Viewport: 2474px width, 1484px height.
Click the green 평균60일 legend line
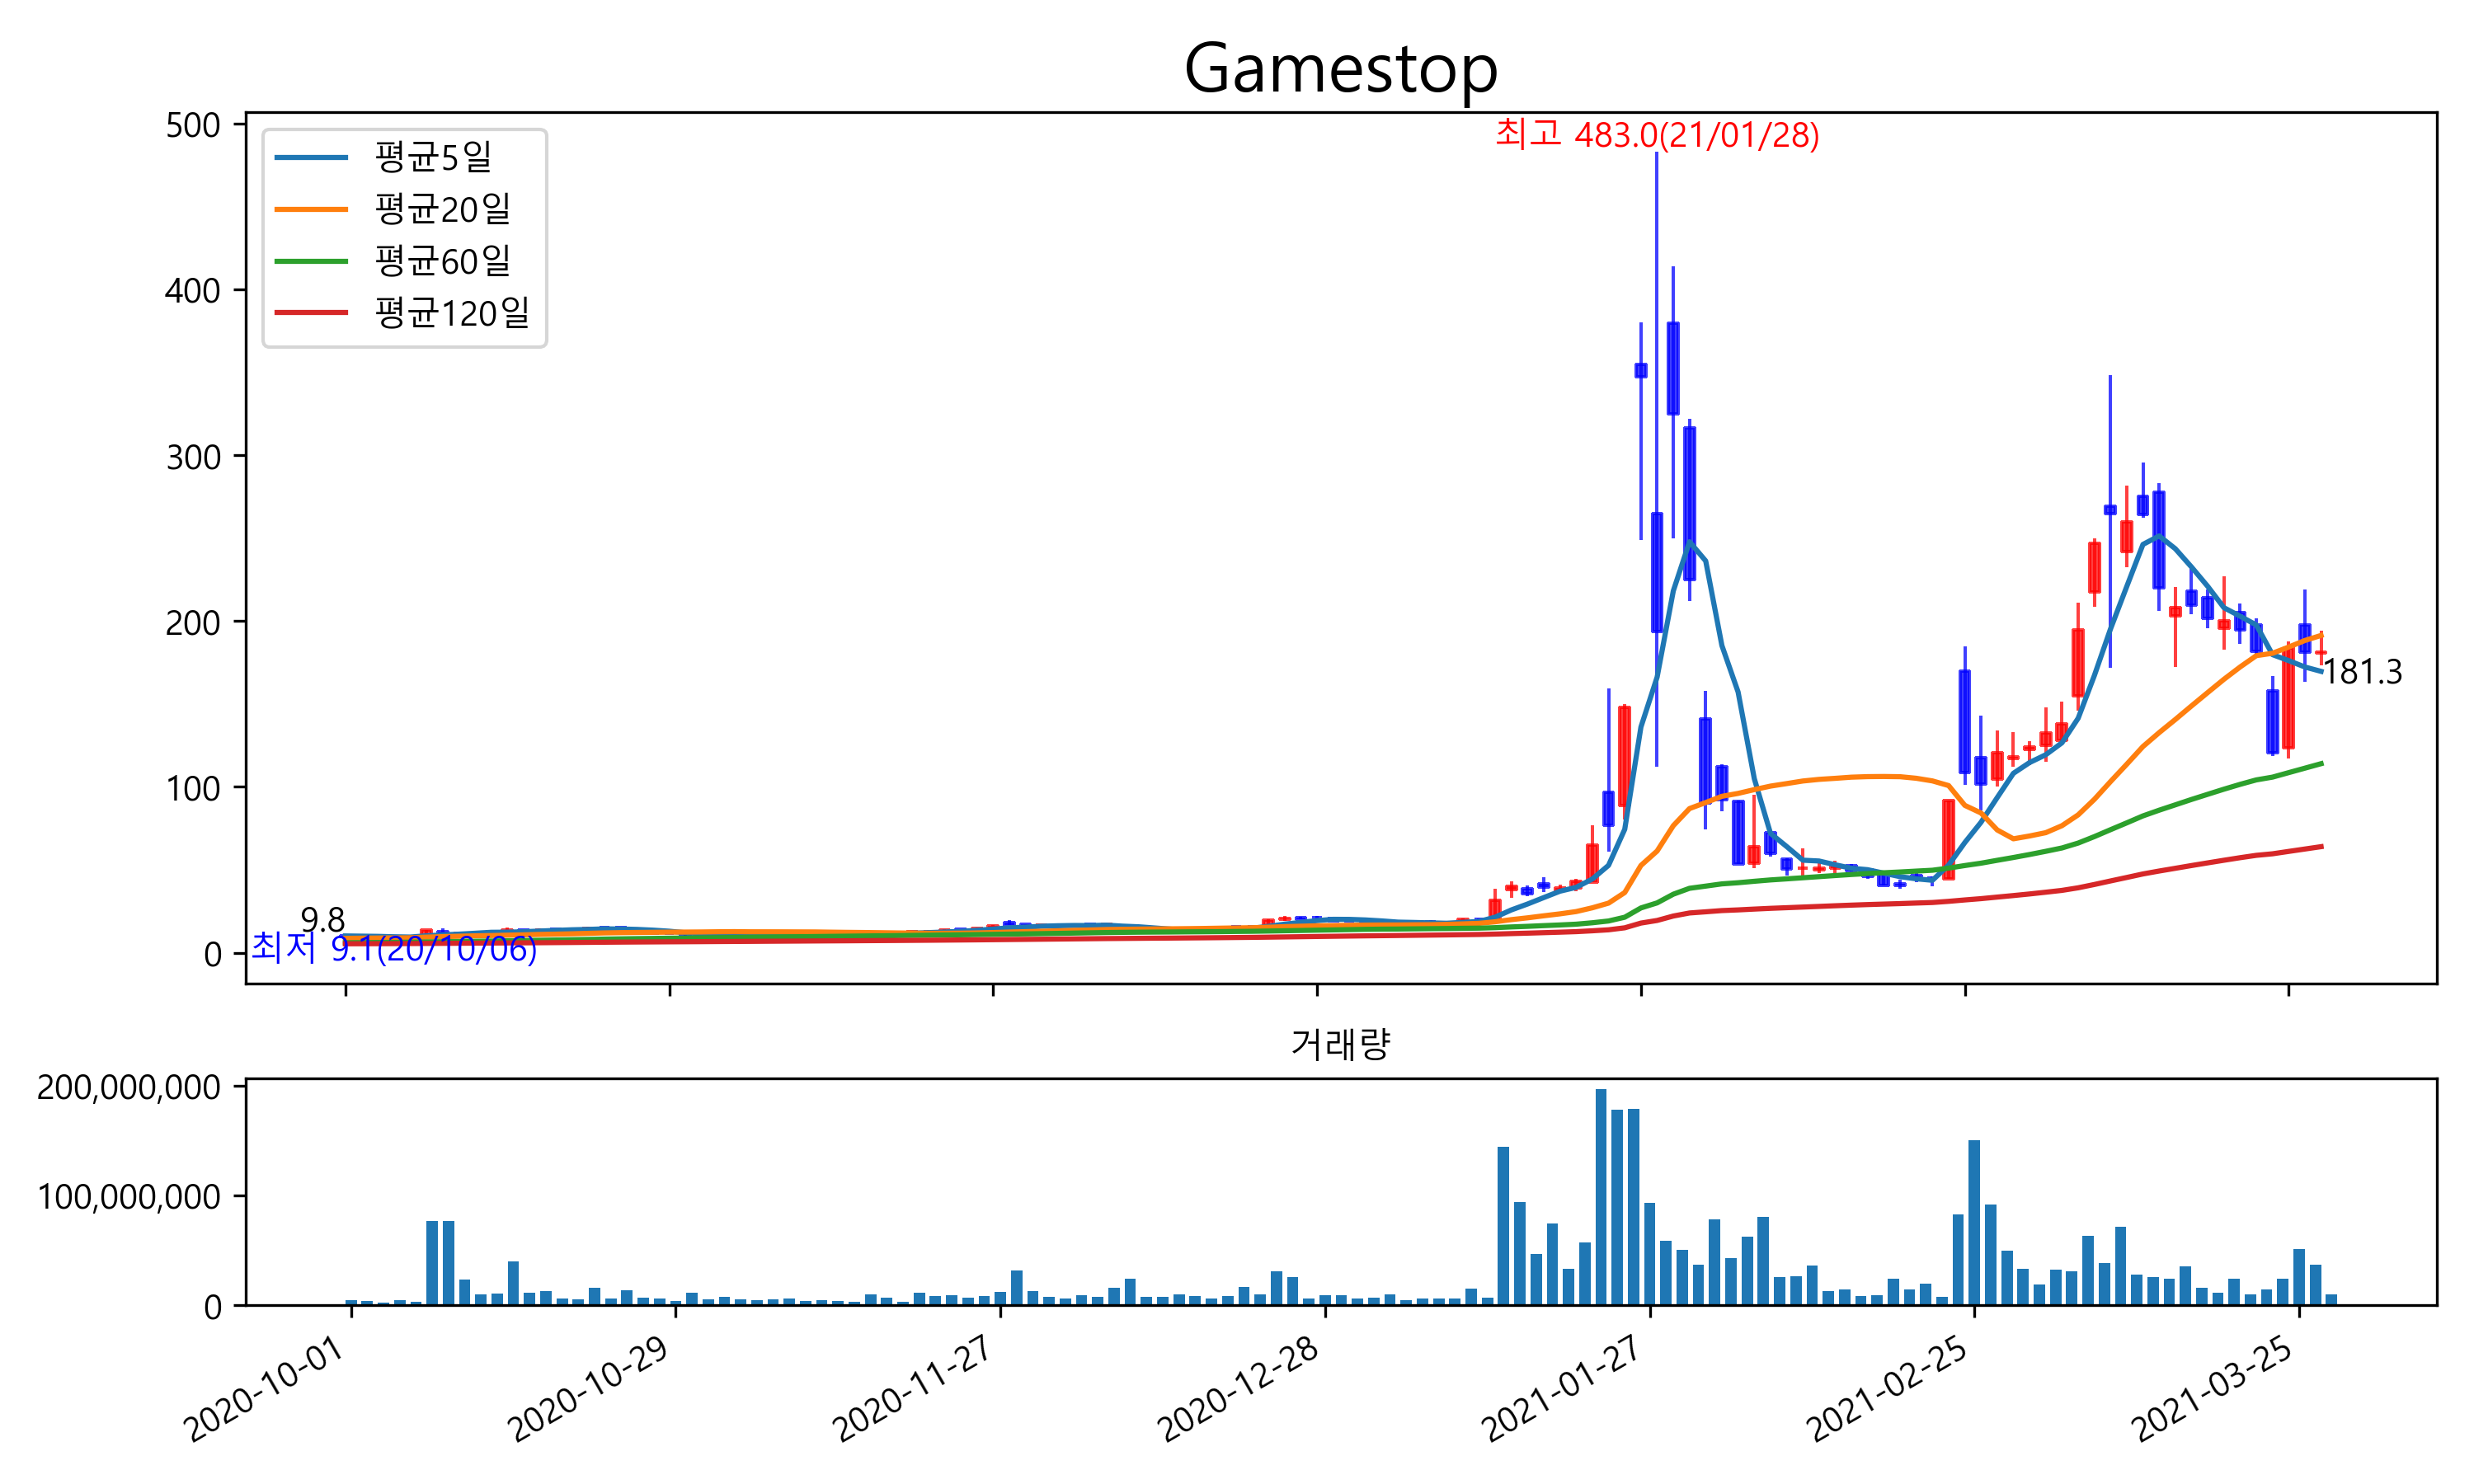pyautogui.click(x=311, y=261)
